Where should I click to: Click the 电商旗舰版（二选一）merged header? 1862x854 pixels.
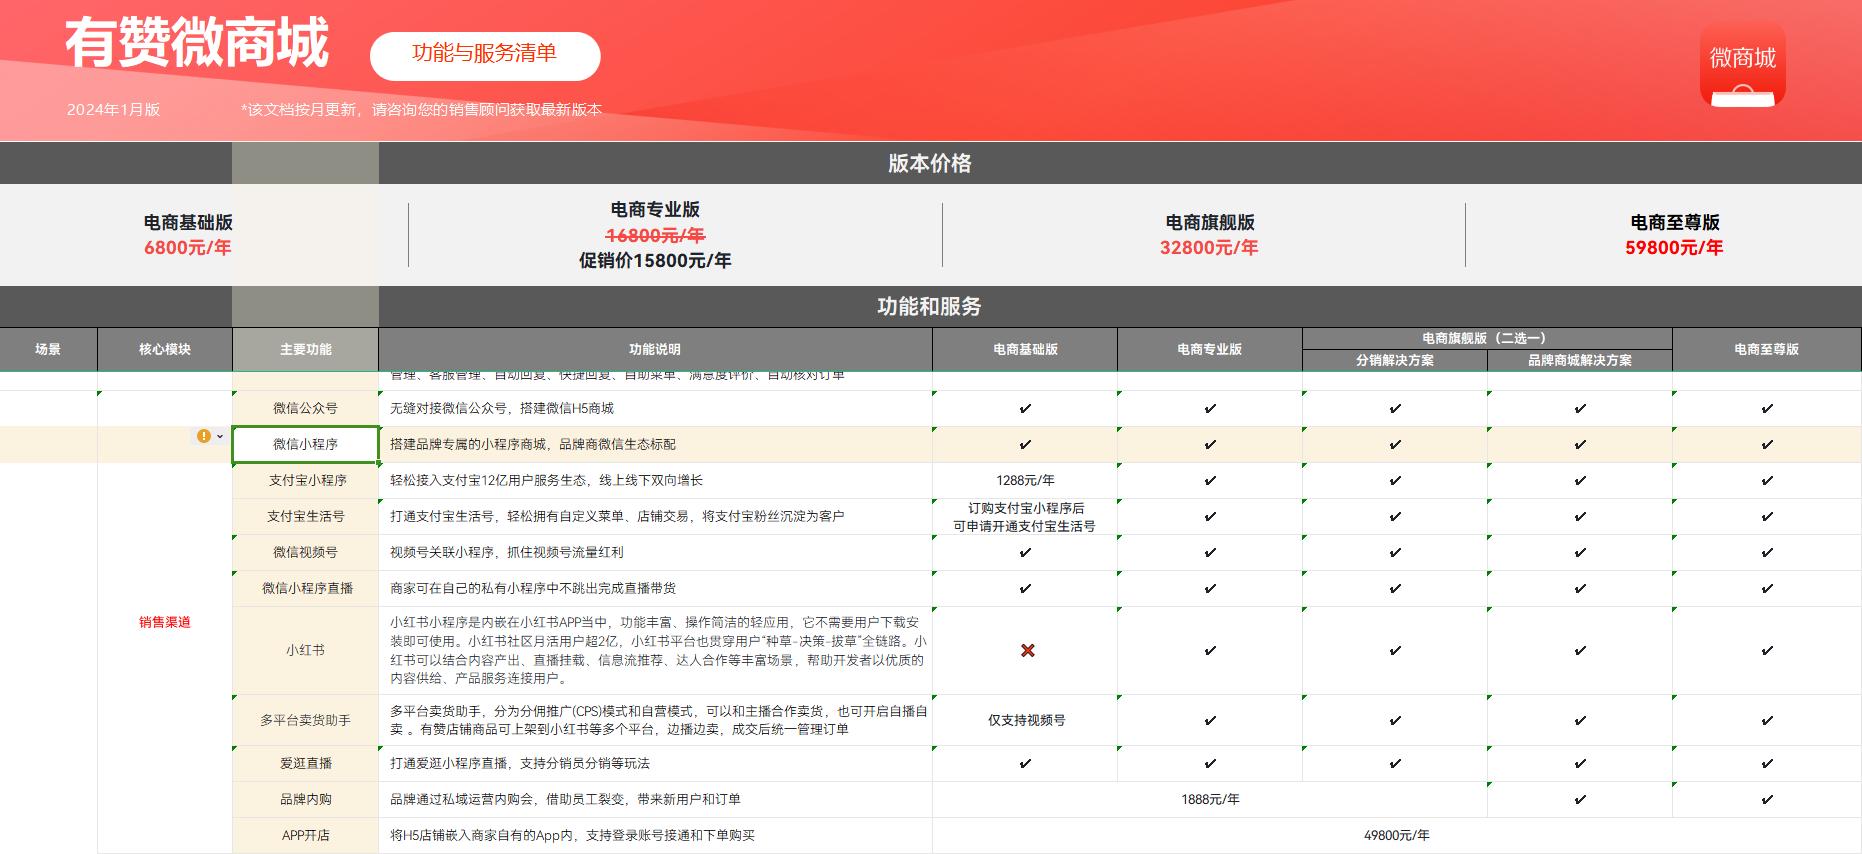(1487, 338)
